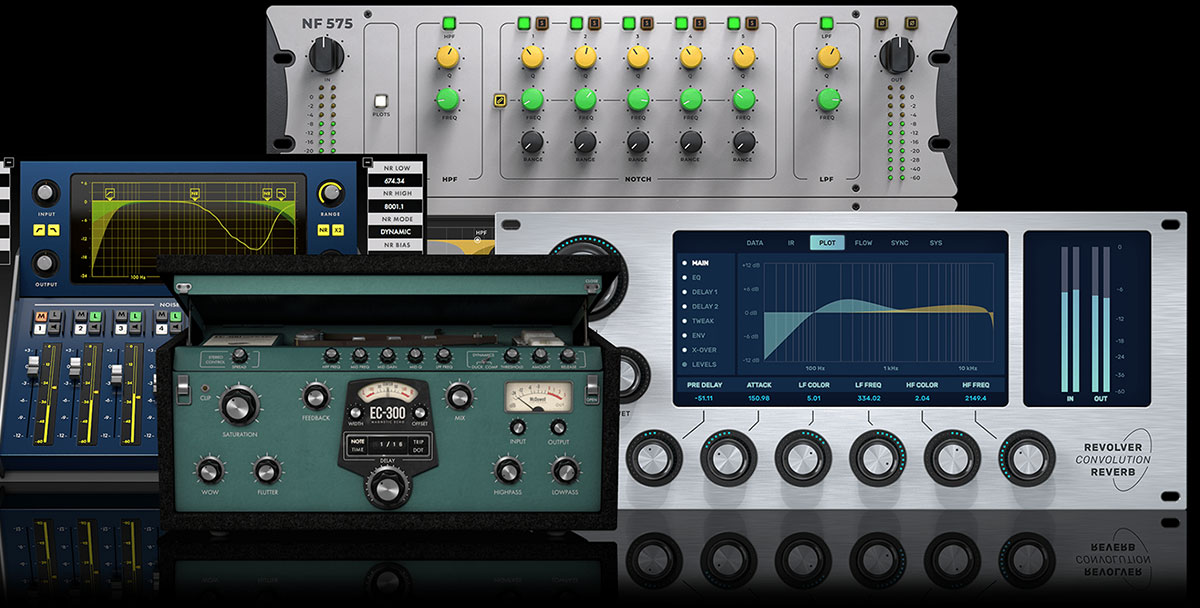Select DELAY 2 in Revolver page list
The height and width of the screenshot is (608, 1200).
pyautogui.click(x=704, y=306)
